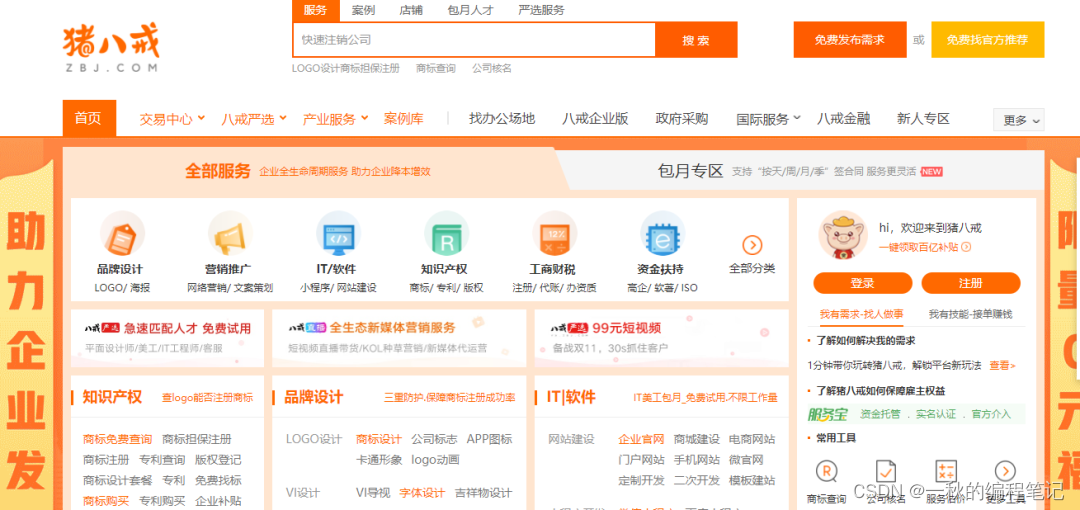Viewport: 1080px width, 510px height.
Task: Click the 登录 button
Action: point(862,283)
